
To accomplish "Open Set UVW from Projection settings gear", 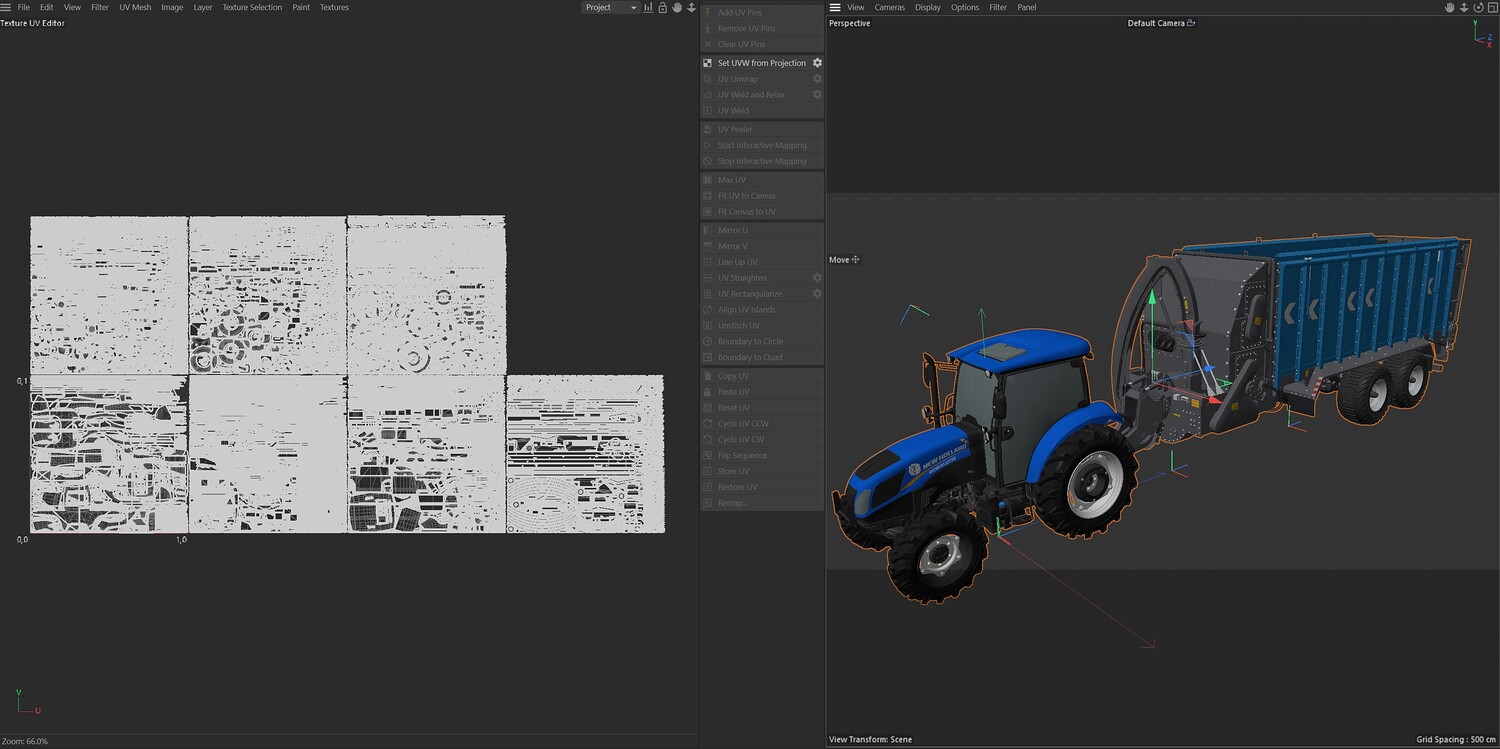I will 817,63.
